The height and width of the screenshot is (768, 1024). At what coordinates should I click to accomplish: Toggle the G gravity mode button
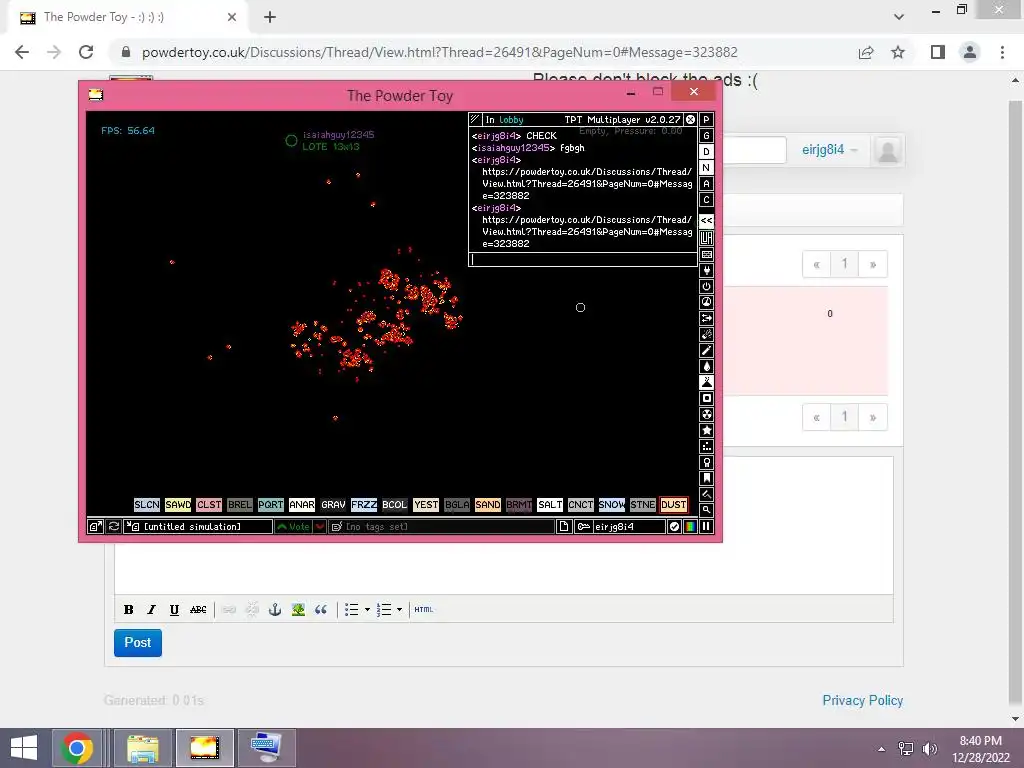(x=706, y=136)
